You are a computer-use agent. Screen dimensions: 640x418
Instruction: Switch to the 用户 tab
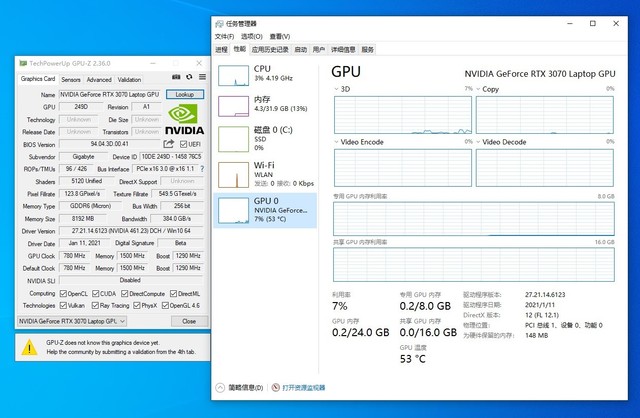point(319,50)
